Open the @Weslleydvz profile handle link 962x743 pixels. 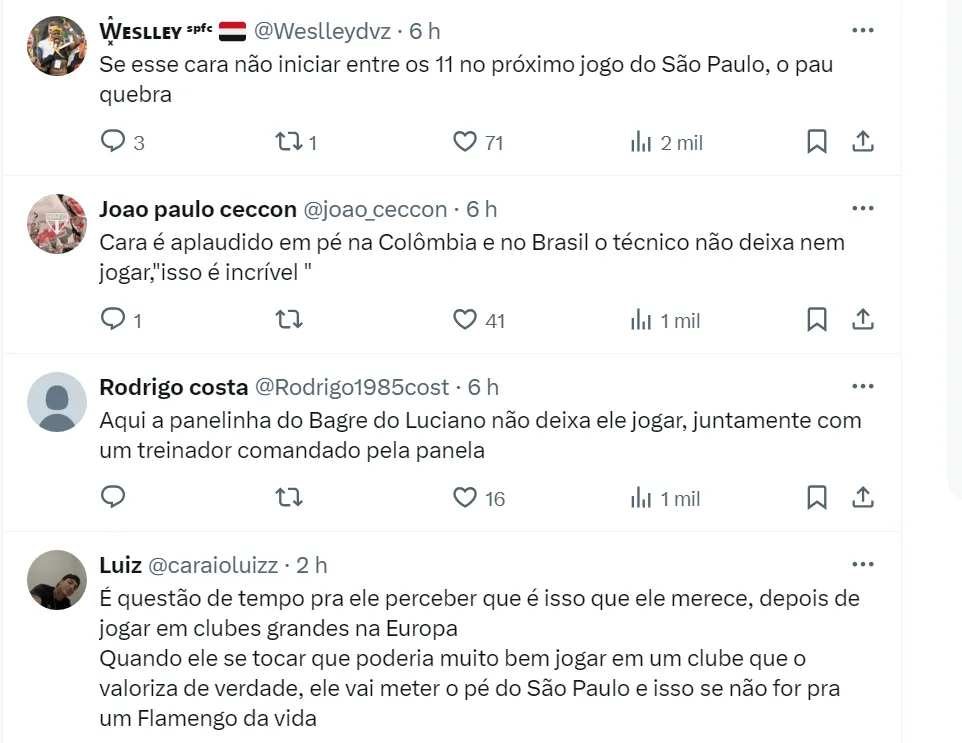pyautogui.click(x=319, y=31)
